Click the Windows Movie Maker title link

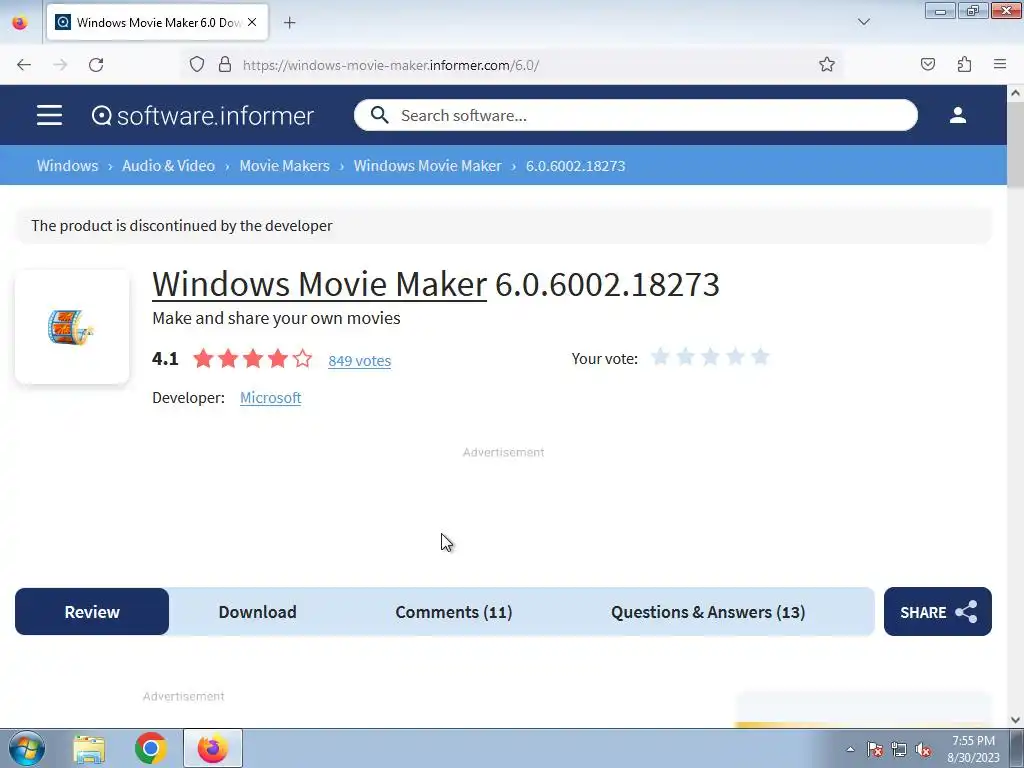tap(319, 284)
